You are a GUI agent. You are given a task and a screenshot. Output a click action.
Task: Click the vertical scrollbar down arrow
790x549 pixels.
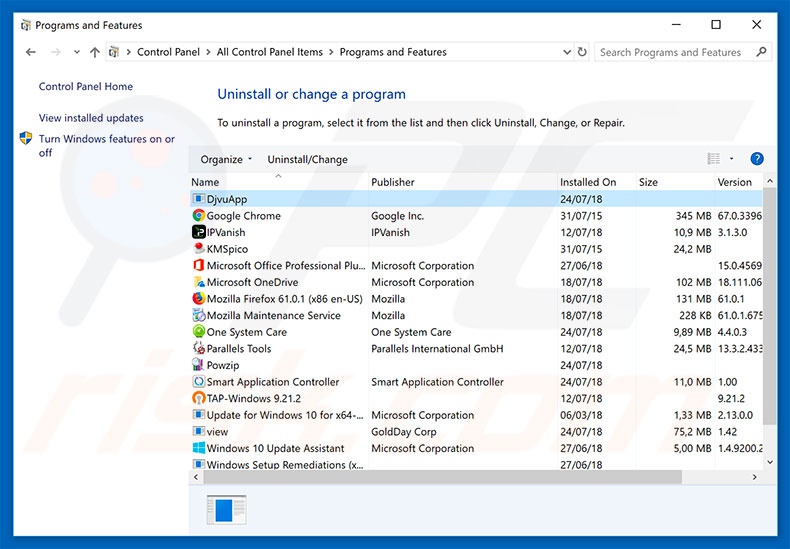(x=770, y=462)
